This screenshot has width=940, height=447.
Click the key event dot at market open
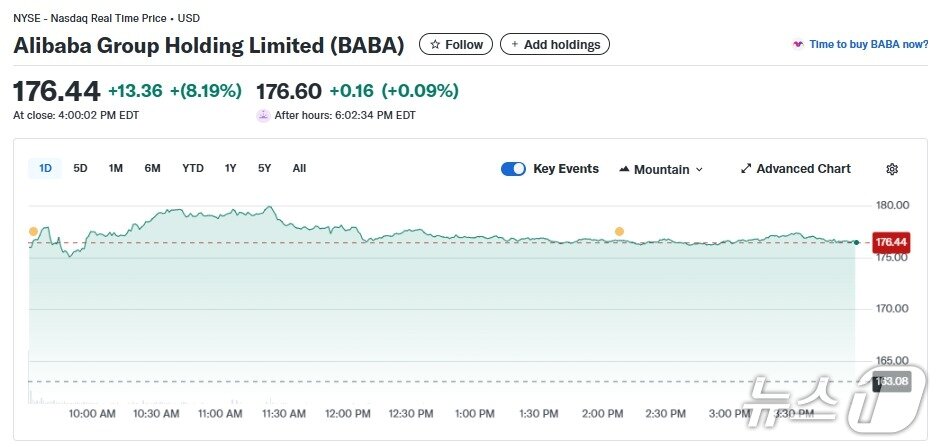[33, 231]
